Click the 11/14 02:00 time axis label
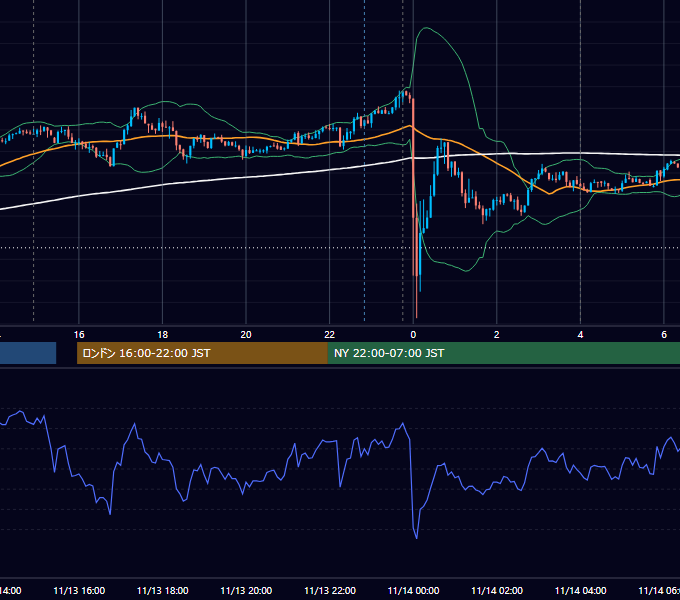This screenshot has width=680, height=600. click(497, 590)
